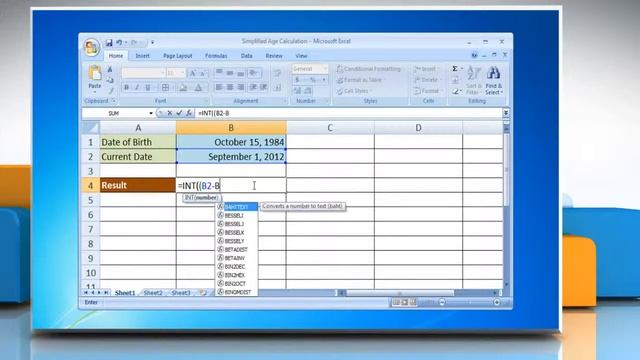Cancel formula entry with the X icon
Screen dimensions: 640x360
tap(170, 113)
